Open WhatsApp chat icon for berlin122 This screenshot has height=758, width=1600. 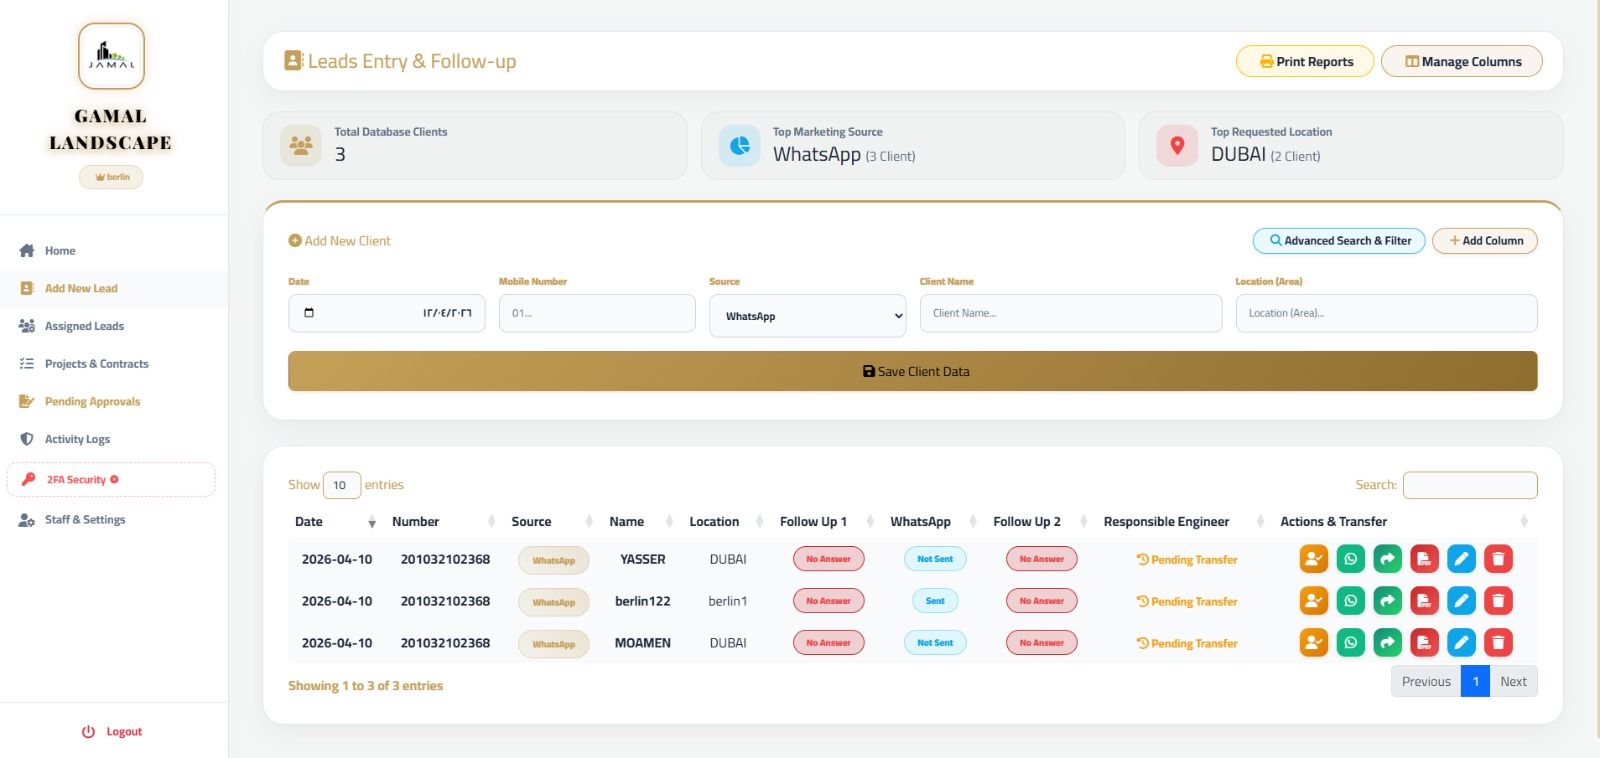tap(1350, 601)
